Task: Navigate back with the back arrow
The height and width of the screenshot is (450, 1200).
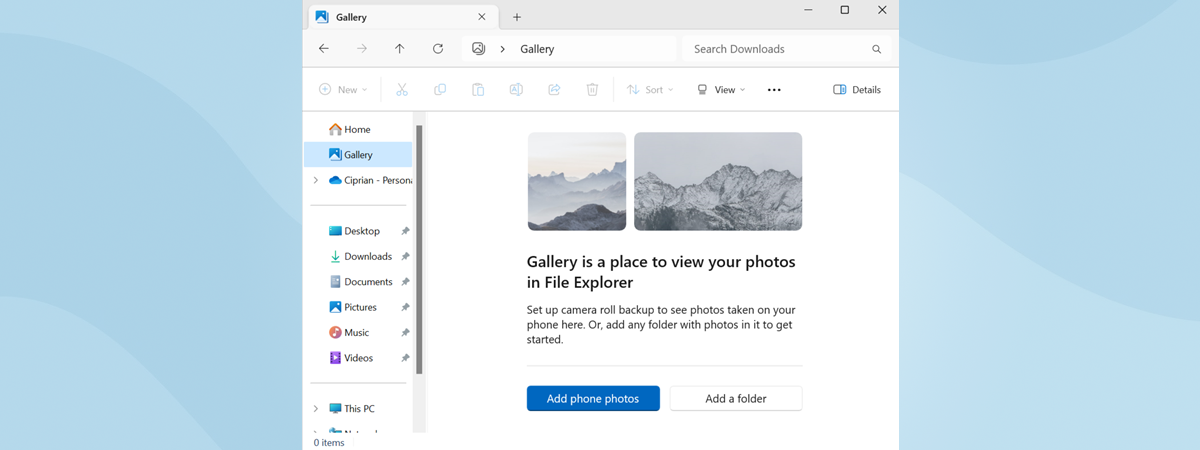Action: tap(324, 49)
